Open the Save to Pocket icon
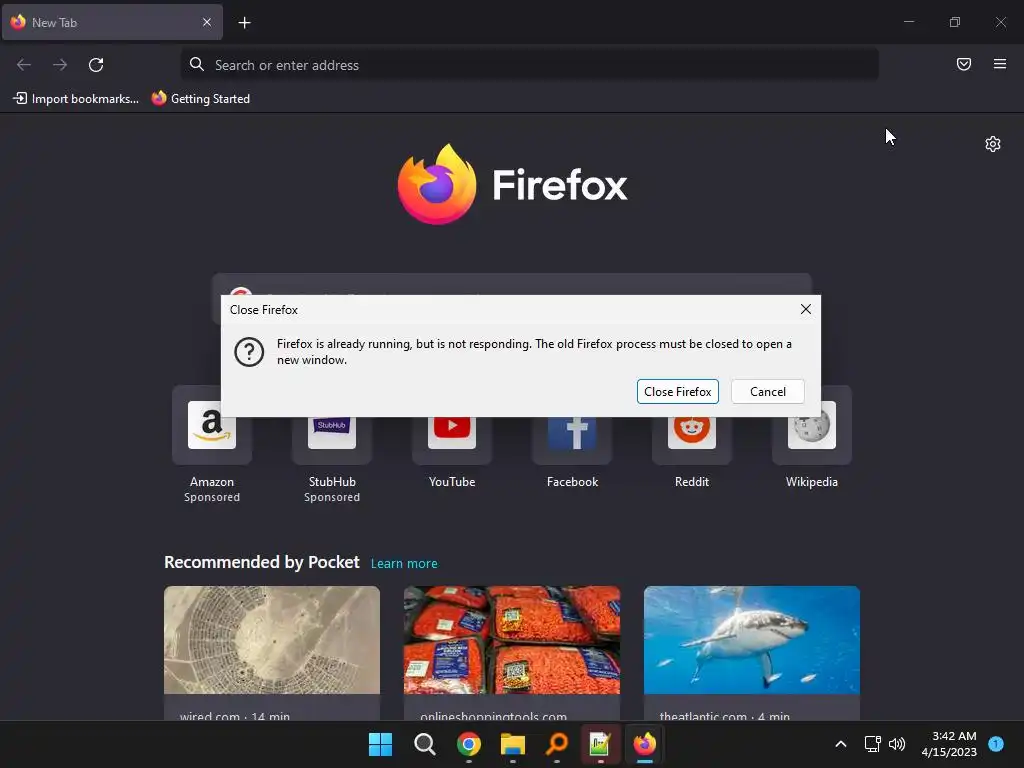The image size is (1024, 768). click(x=963, y=64)
